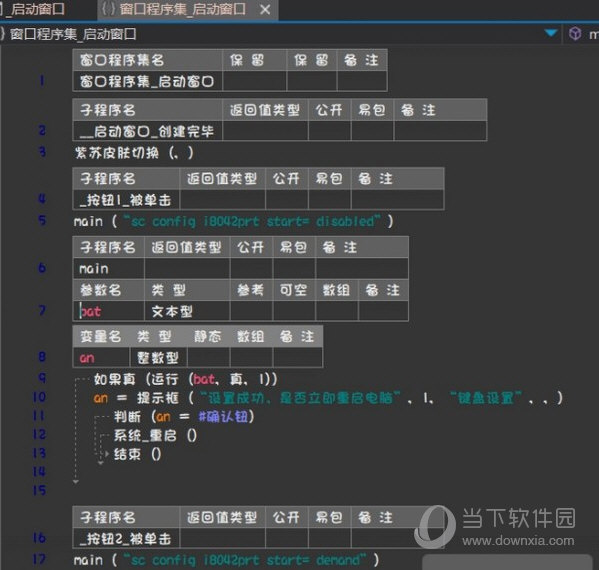Open the blue dropdown arrow in breadcrumb bar
This screenshot has width=599, height=570.
550,33
